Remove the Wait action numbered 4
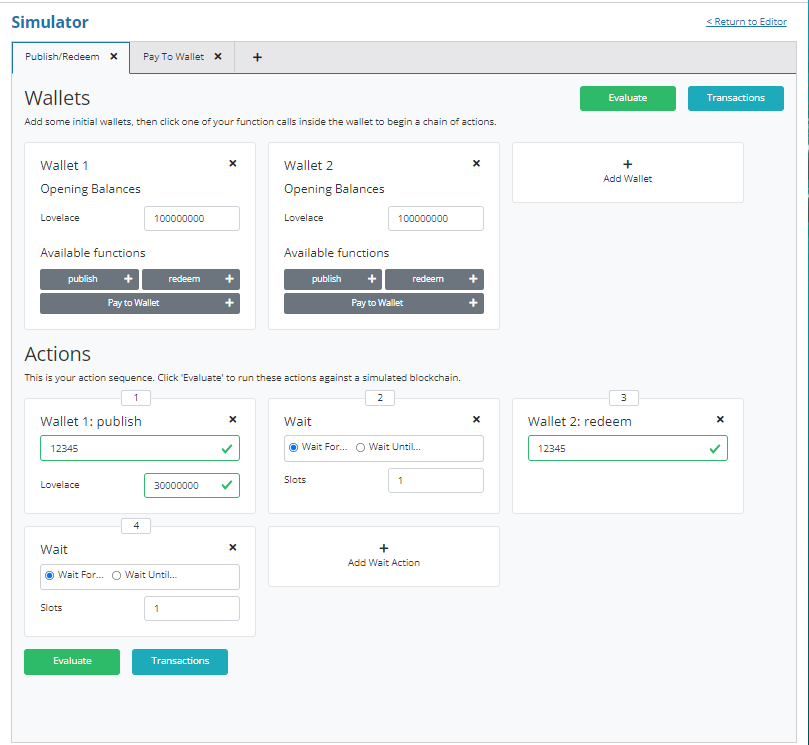 (233, 547)
